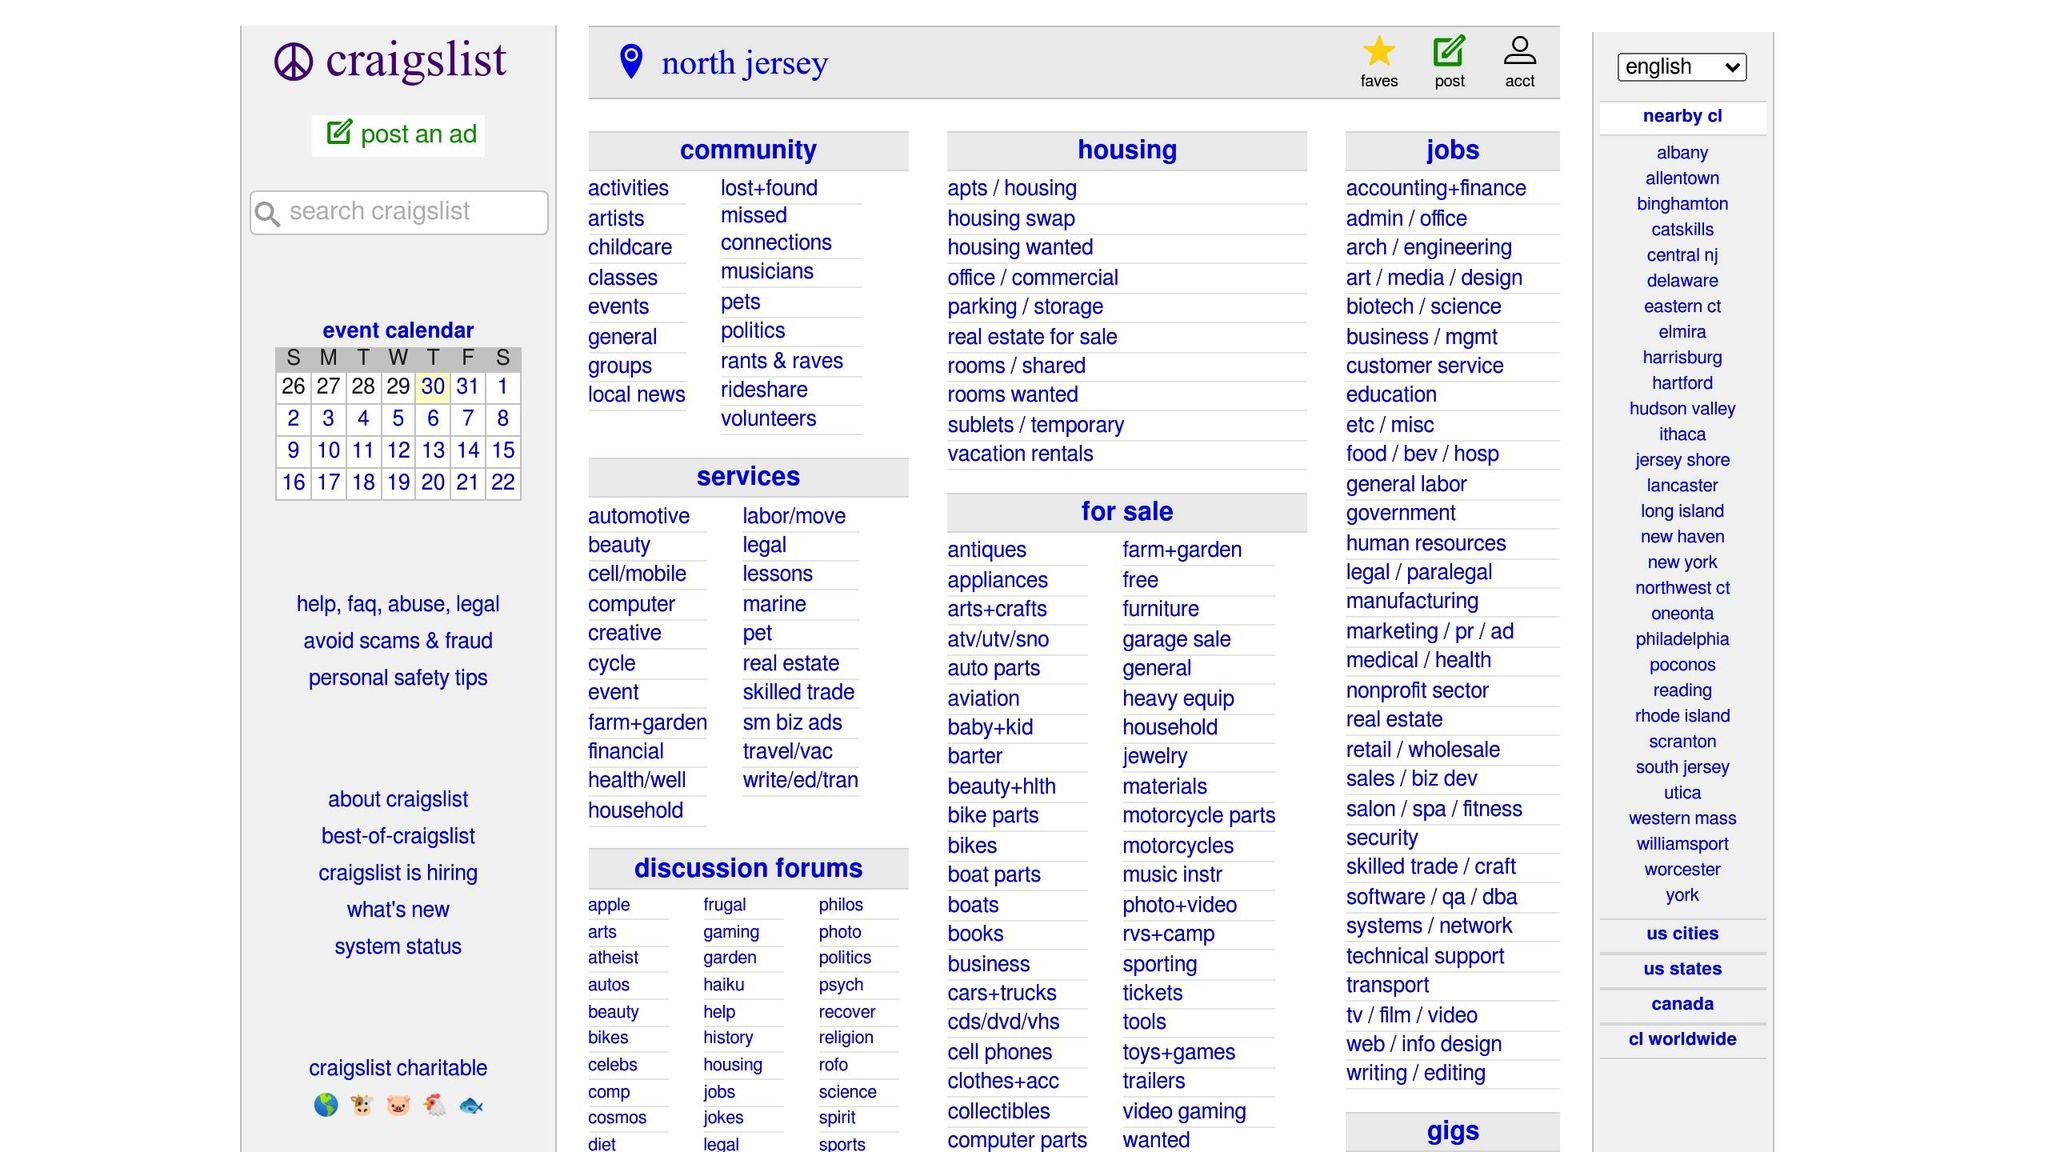The width and height of the screenshot is (2048, 1152).
Task: Open the english language dropdown
Action: 1681,67
